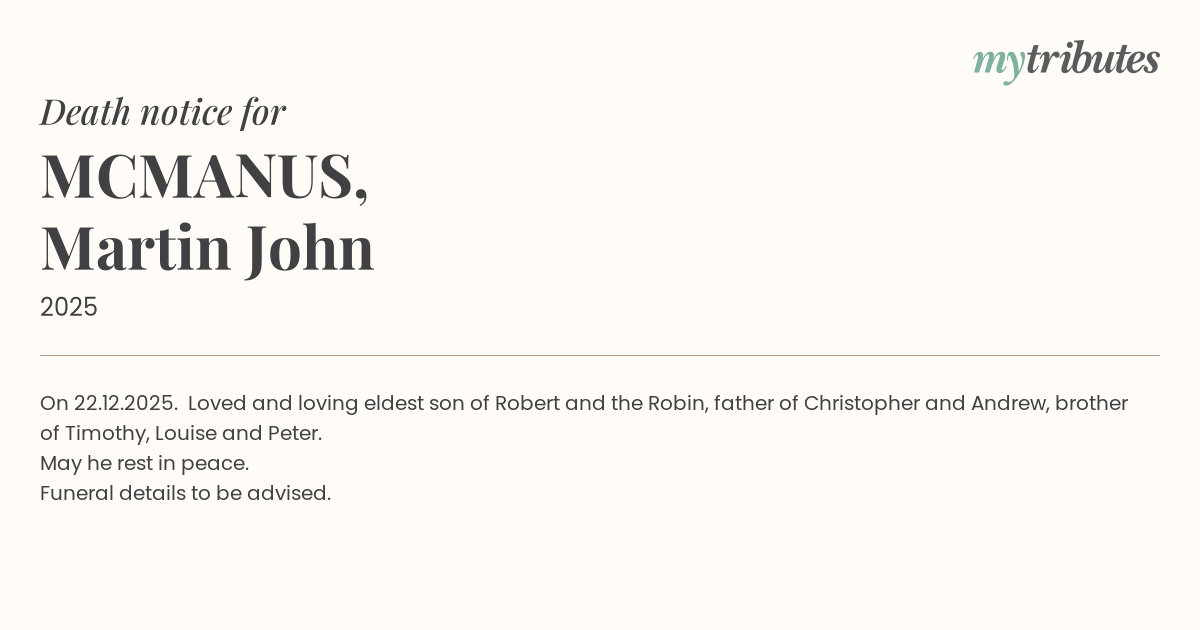Image resolution: width=1200 pixels, height=630 pixels.
Task: Click the horizontal divider line
Action: tap(600, 355)
